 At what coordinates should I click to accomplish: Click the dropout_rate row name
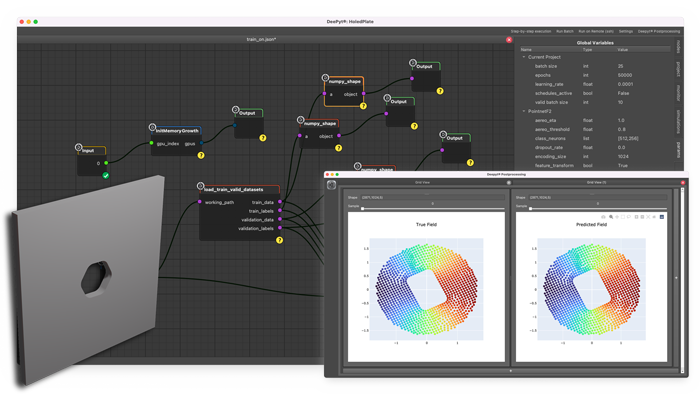click(549, 147)
